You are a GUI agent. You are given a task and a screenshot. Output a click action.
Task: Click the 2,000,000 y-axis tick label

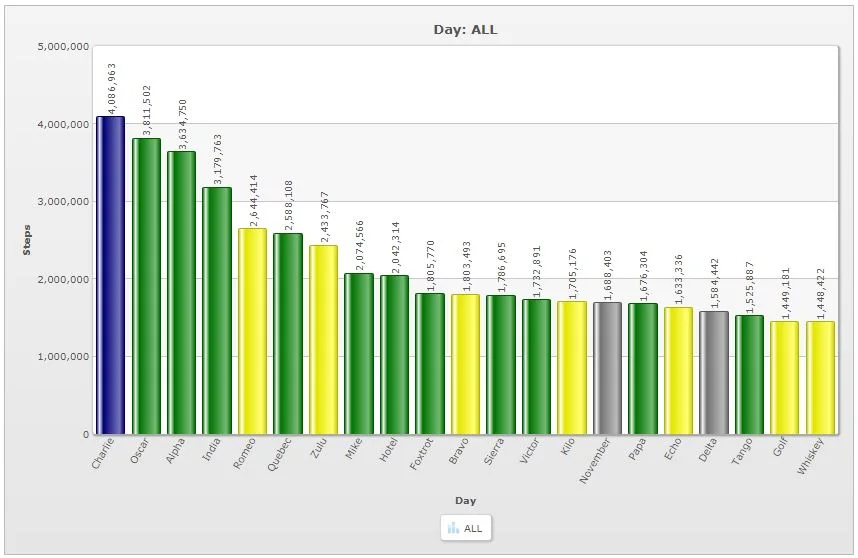click(x=63, y=279)
